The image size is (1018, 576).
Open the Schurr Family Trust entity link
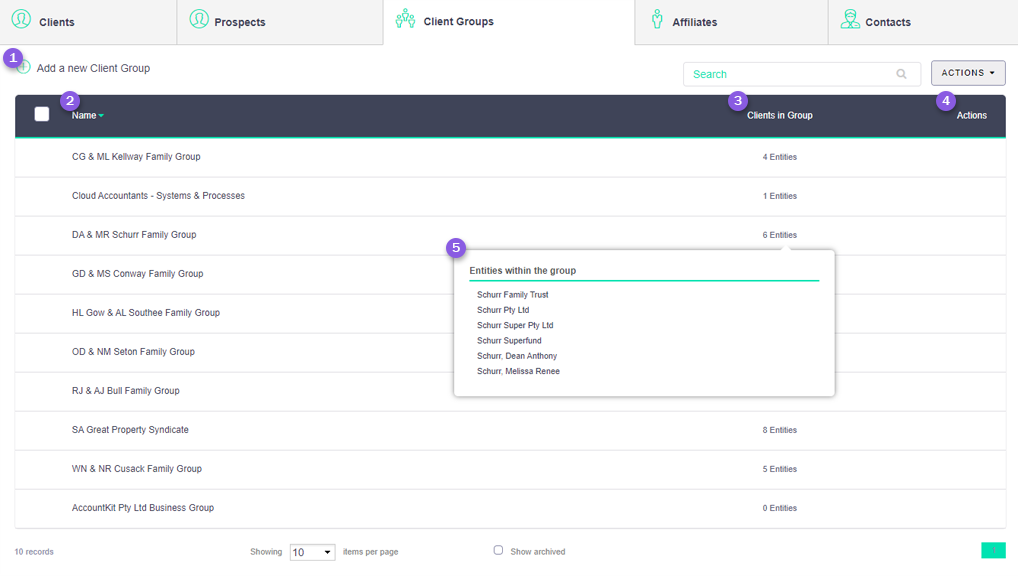512,294
